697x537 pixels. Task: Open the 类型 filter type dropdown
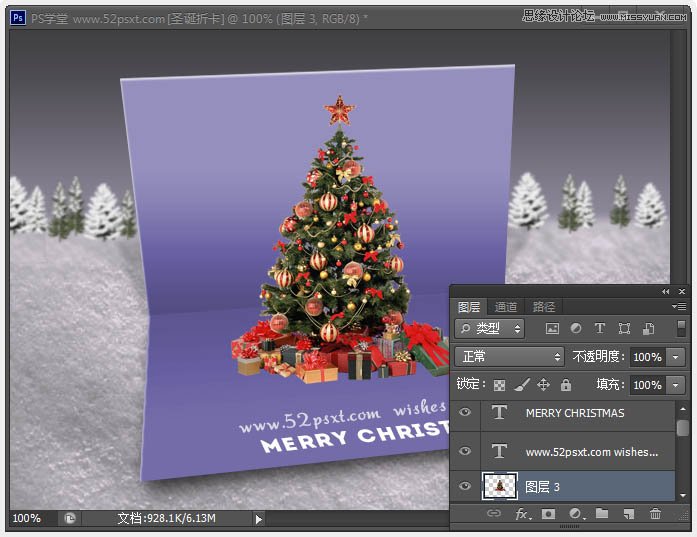point(490,328)
